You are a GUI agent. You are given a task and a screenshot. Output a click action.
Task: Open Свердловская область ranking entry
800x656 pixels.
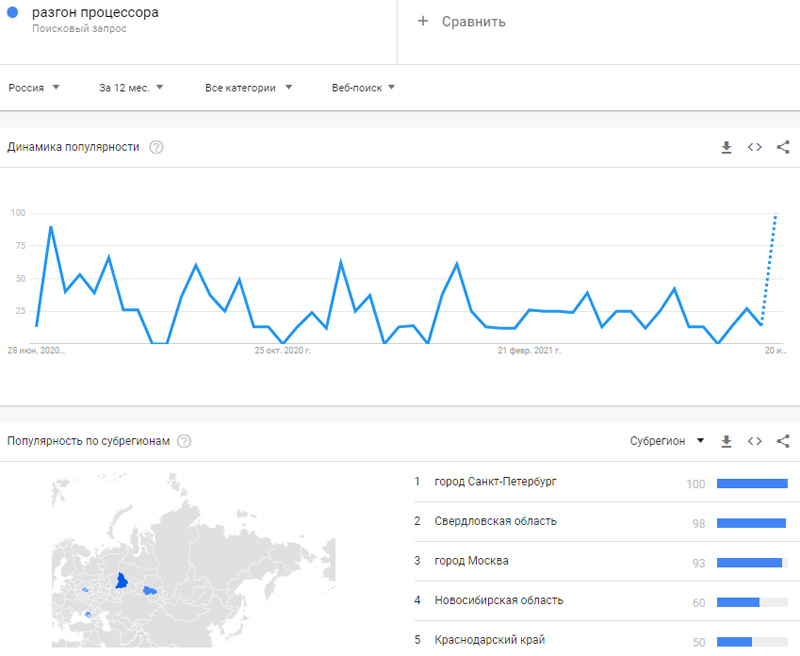496,522
